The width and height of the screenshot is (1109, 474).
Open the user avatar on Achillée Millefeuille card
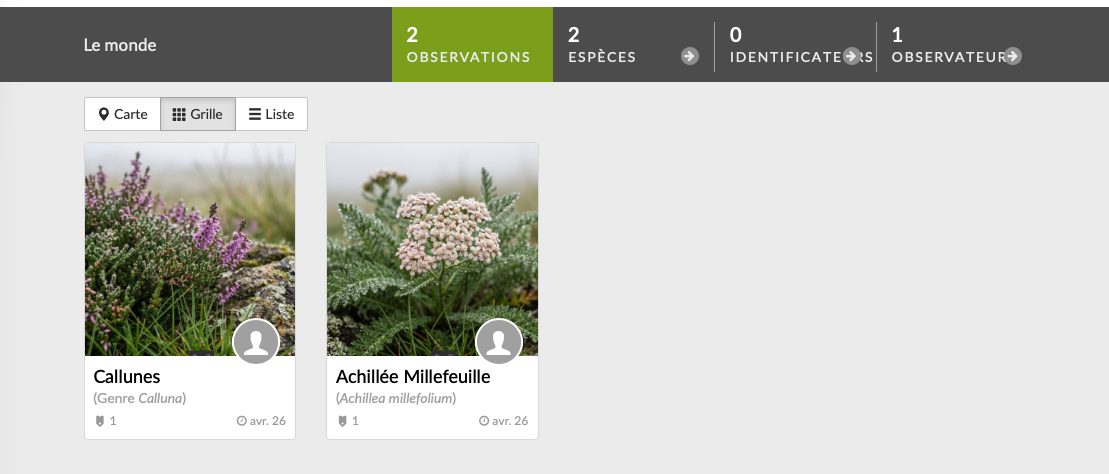tap(499, 342)
